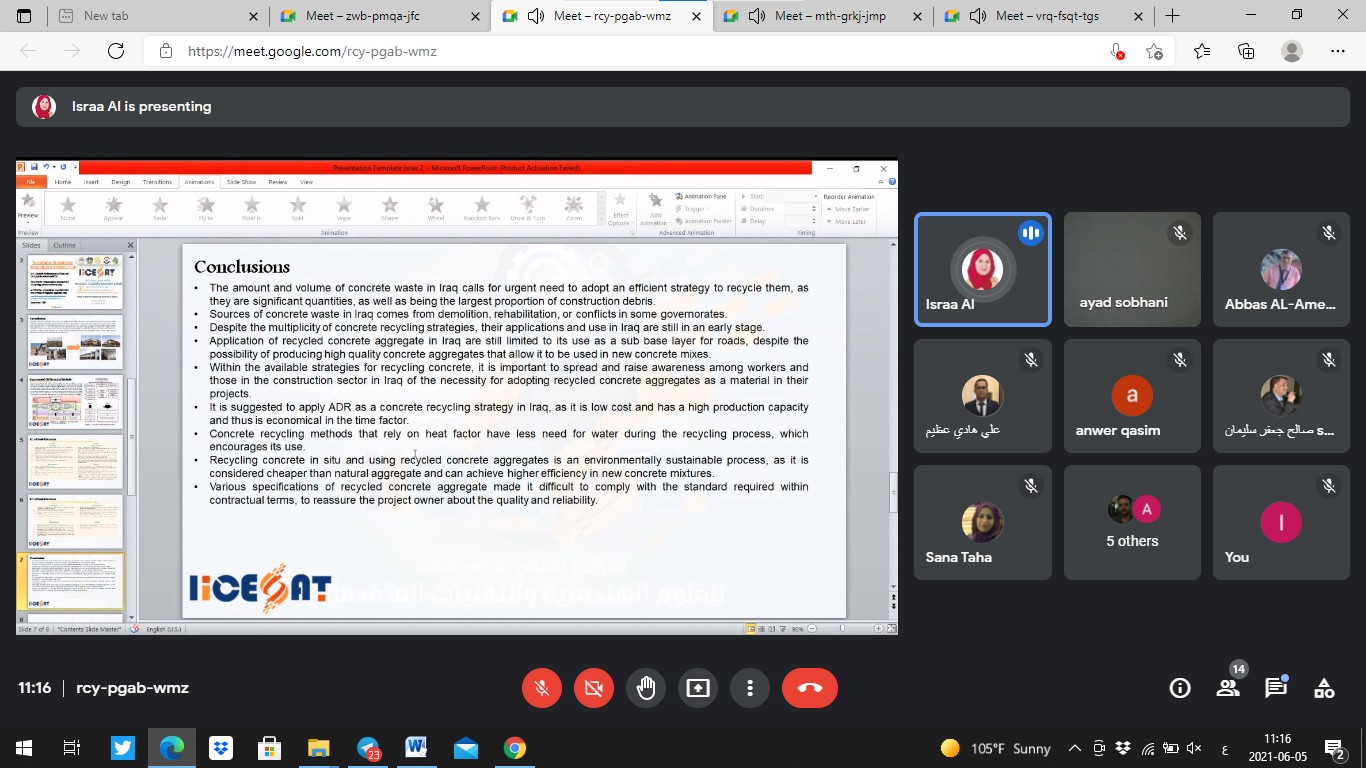1366x768 pixels.
Task: Select the Israa Al participant tile
Action: [x=982, y=269]
